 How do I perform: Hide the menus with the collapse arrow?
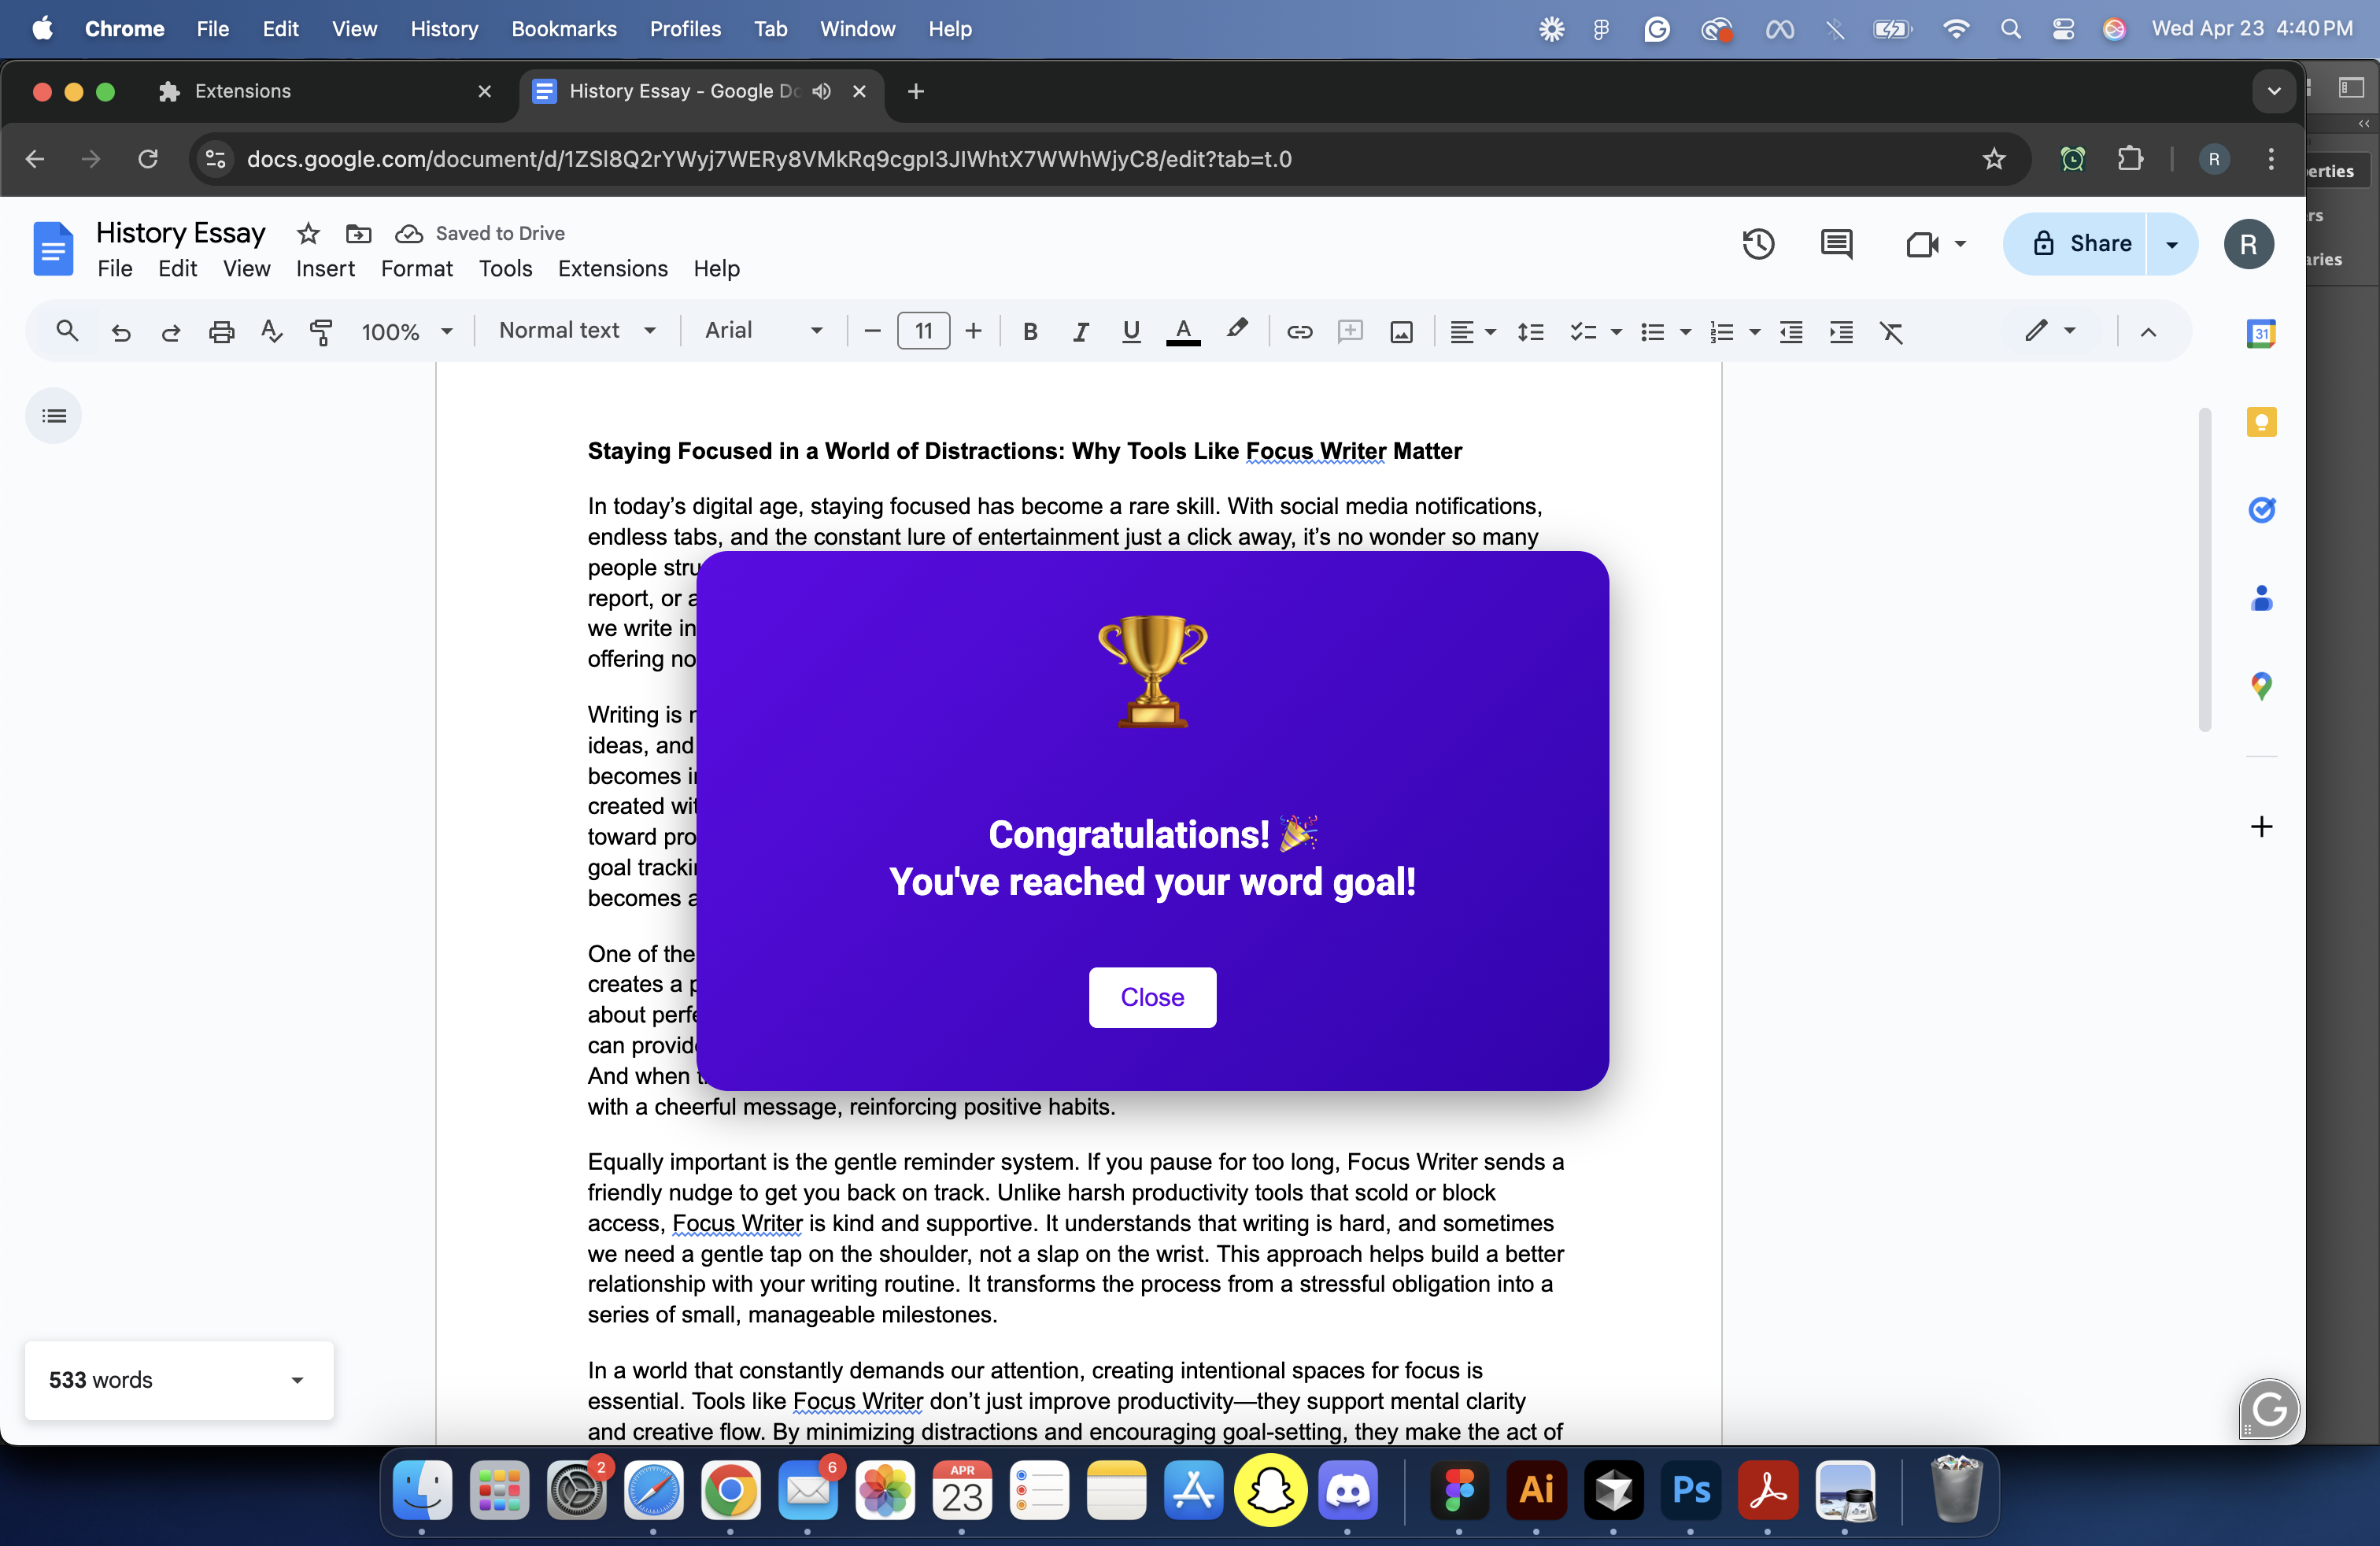click(x=2148, y=331)
